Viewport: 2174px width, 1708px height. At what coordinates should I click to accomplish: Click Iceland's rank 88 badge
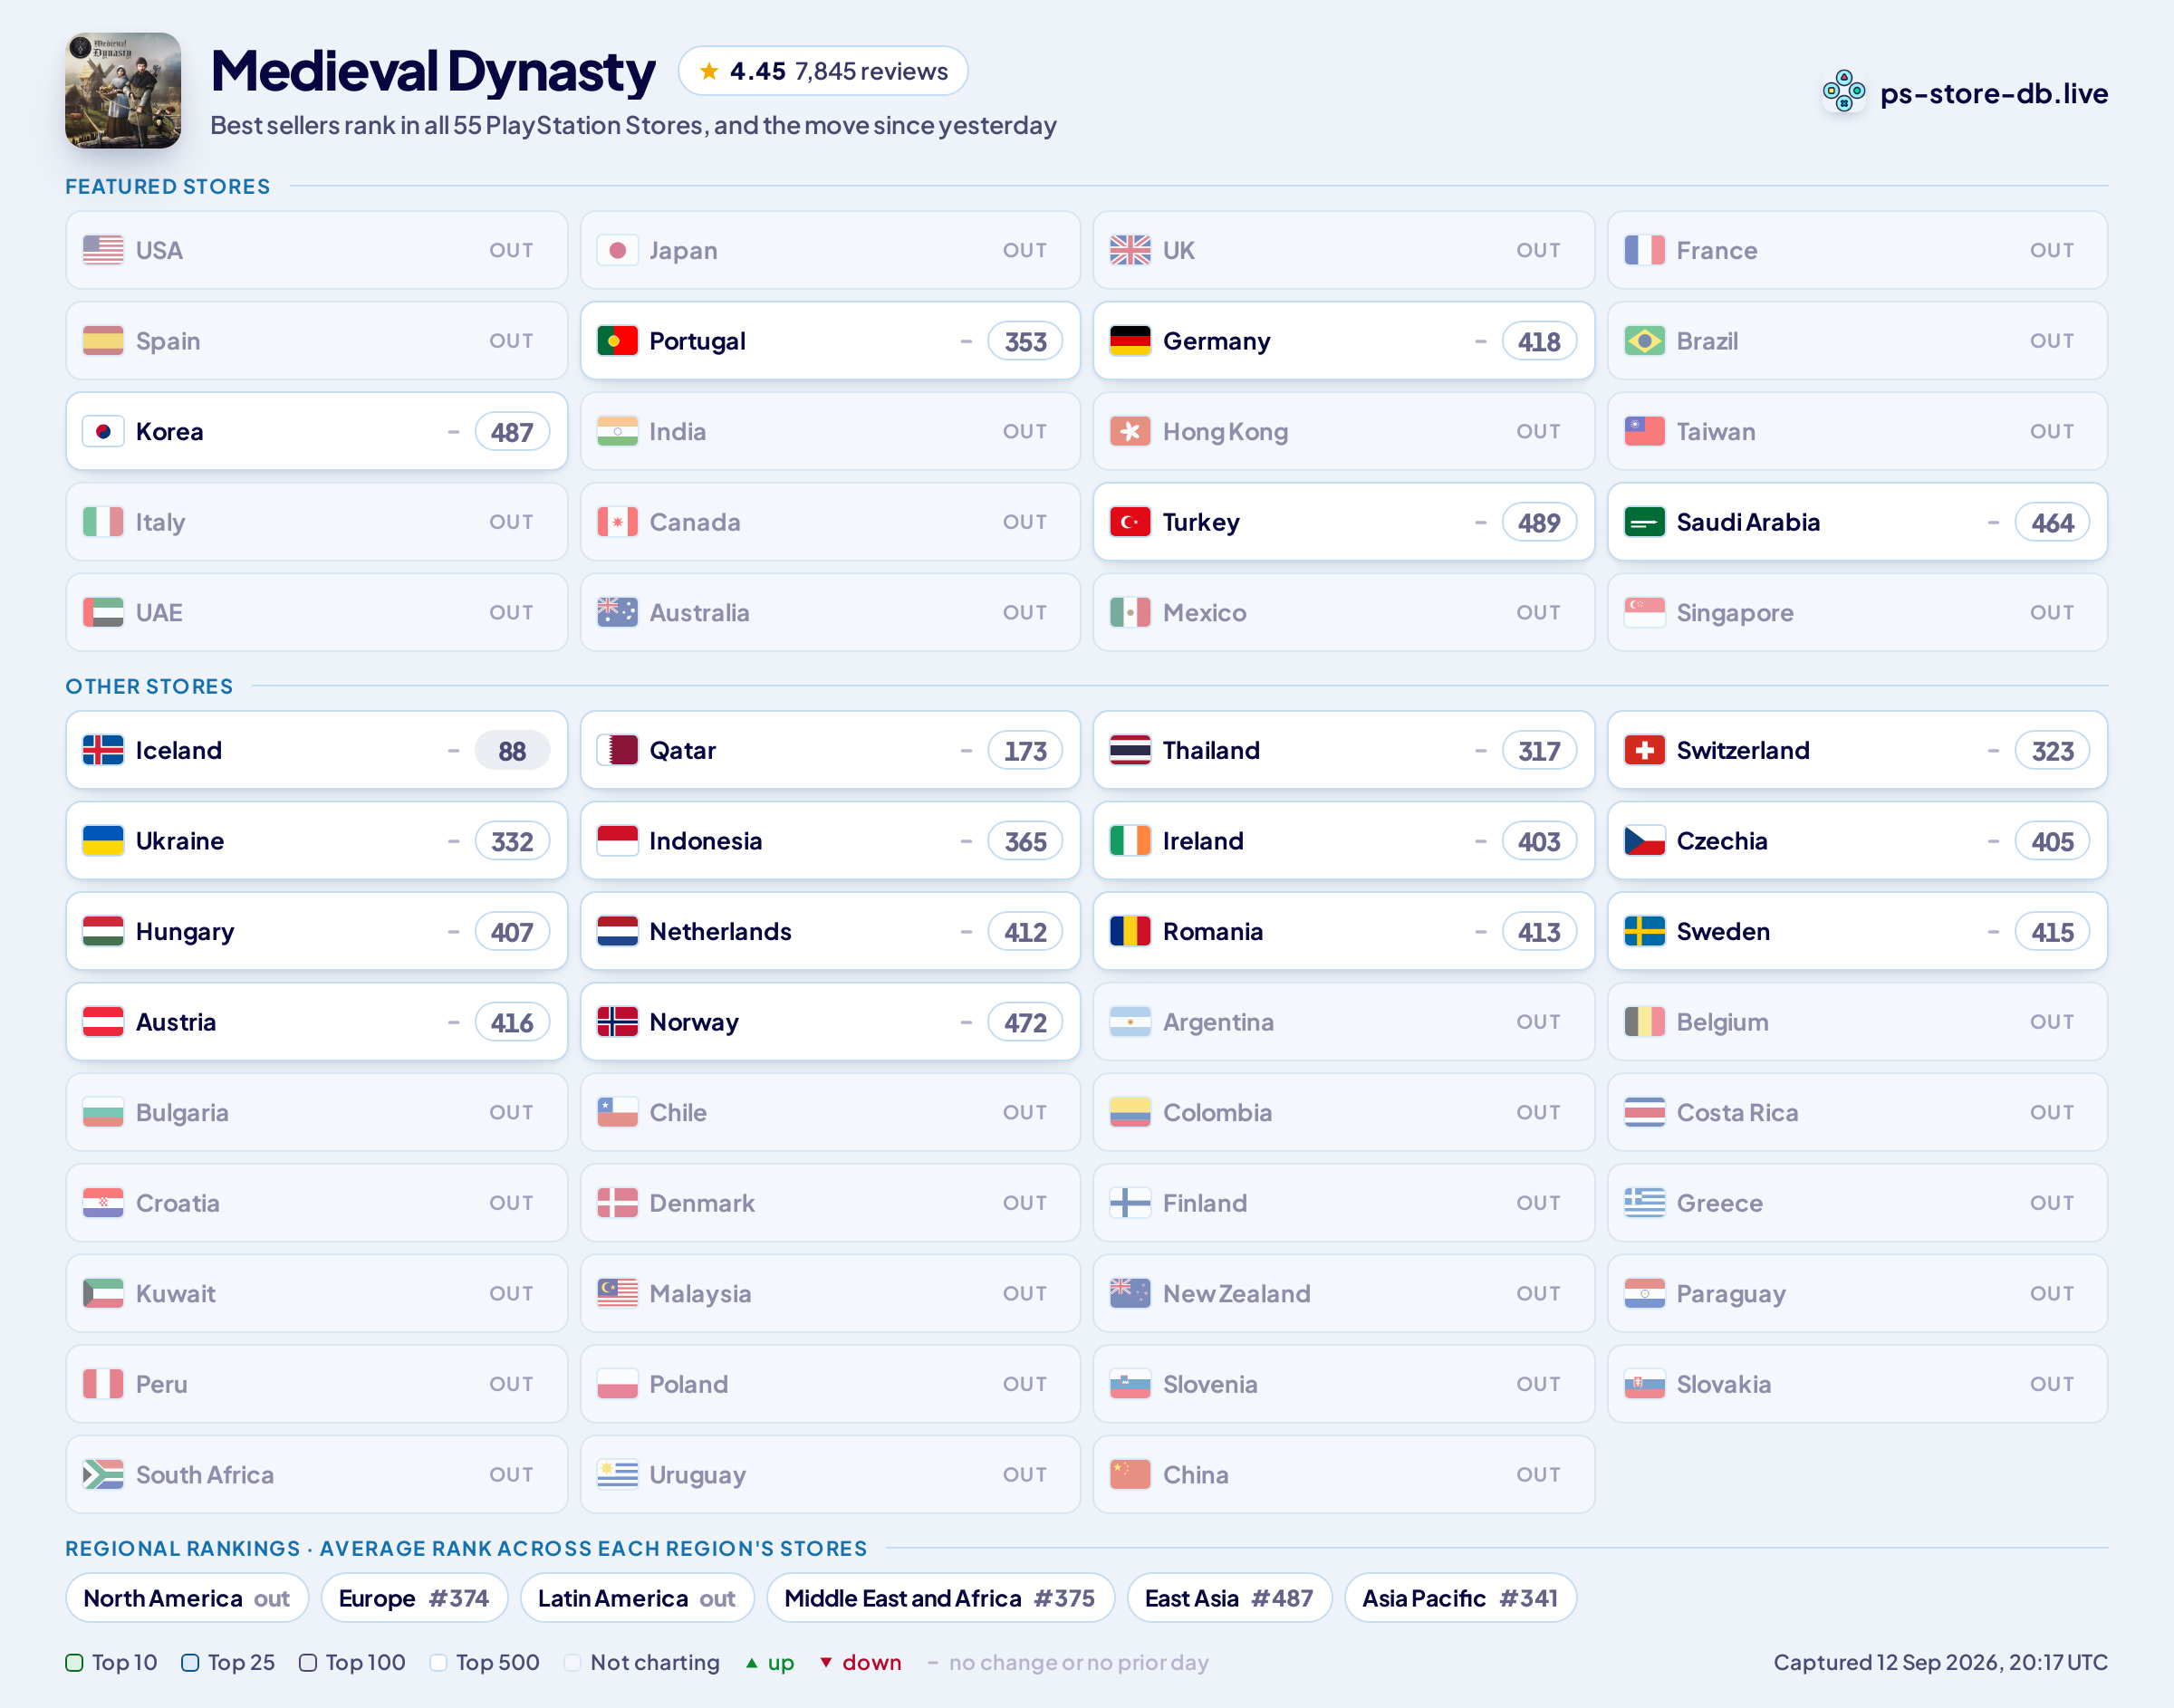point(512,751)
